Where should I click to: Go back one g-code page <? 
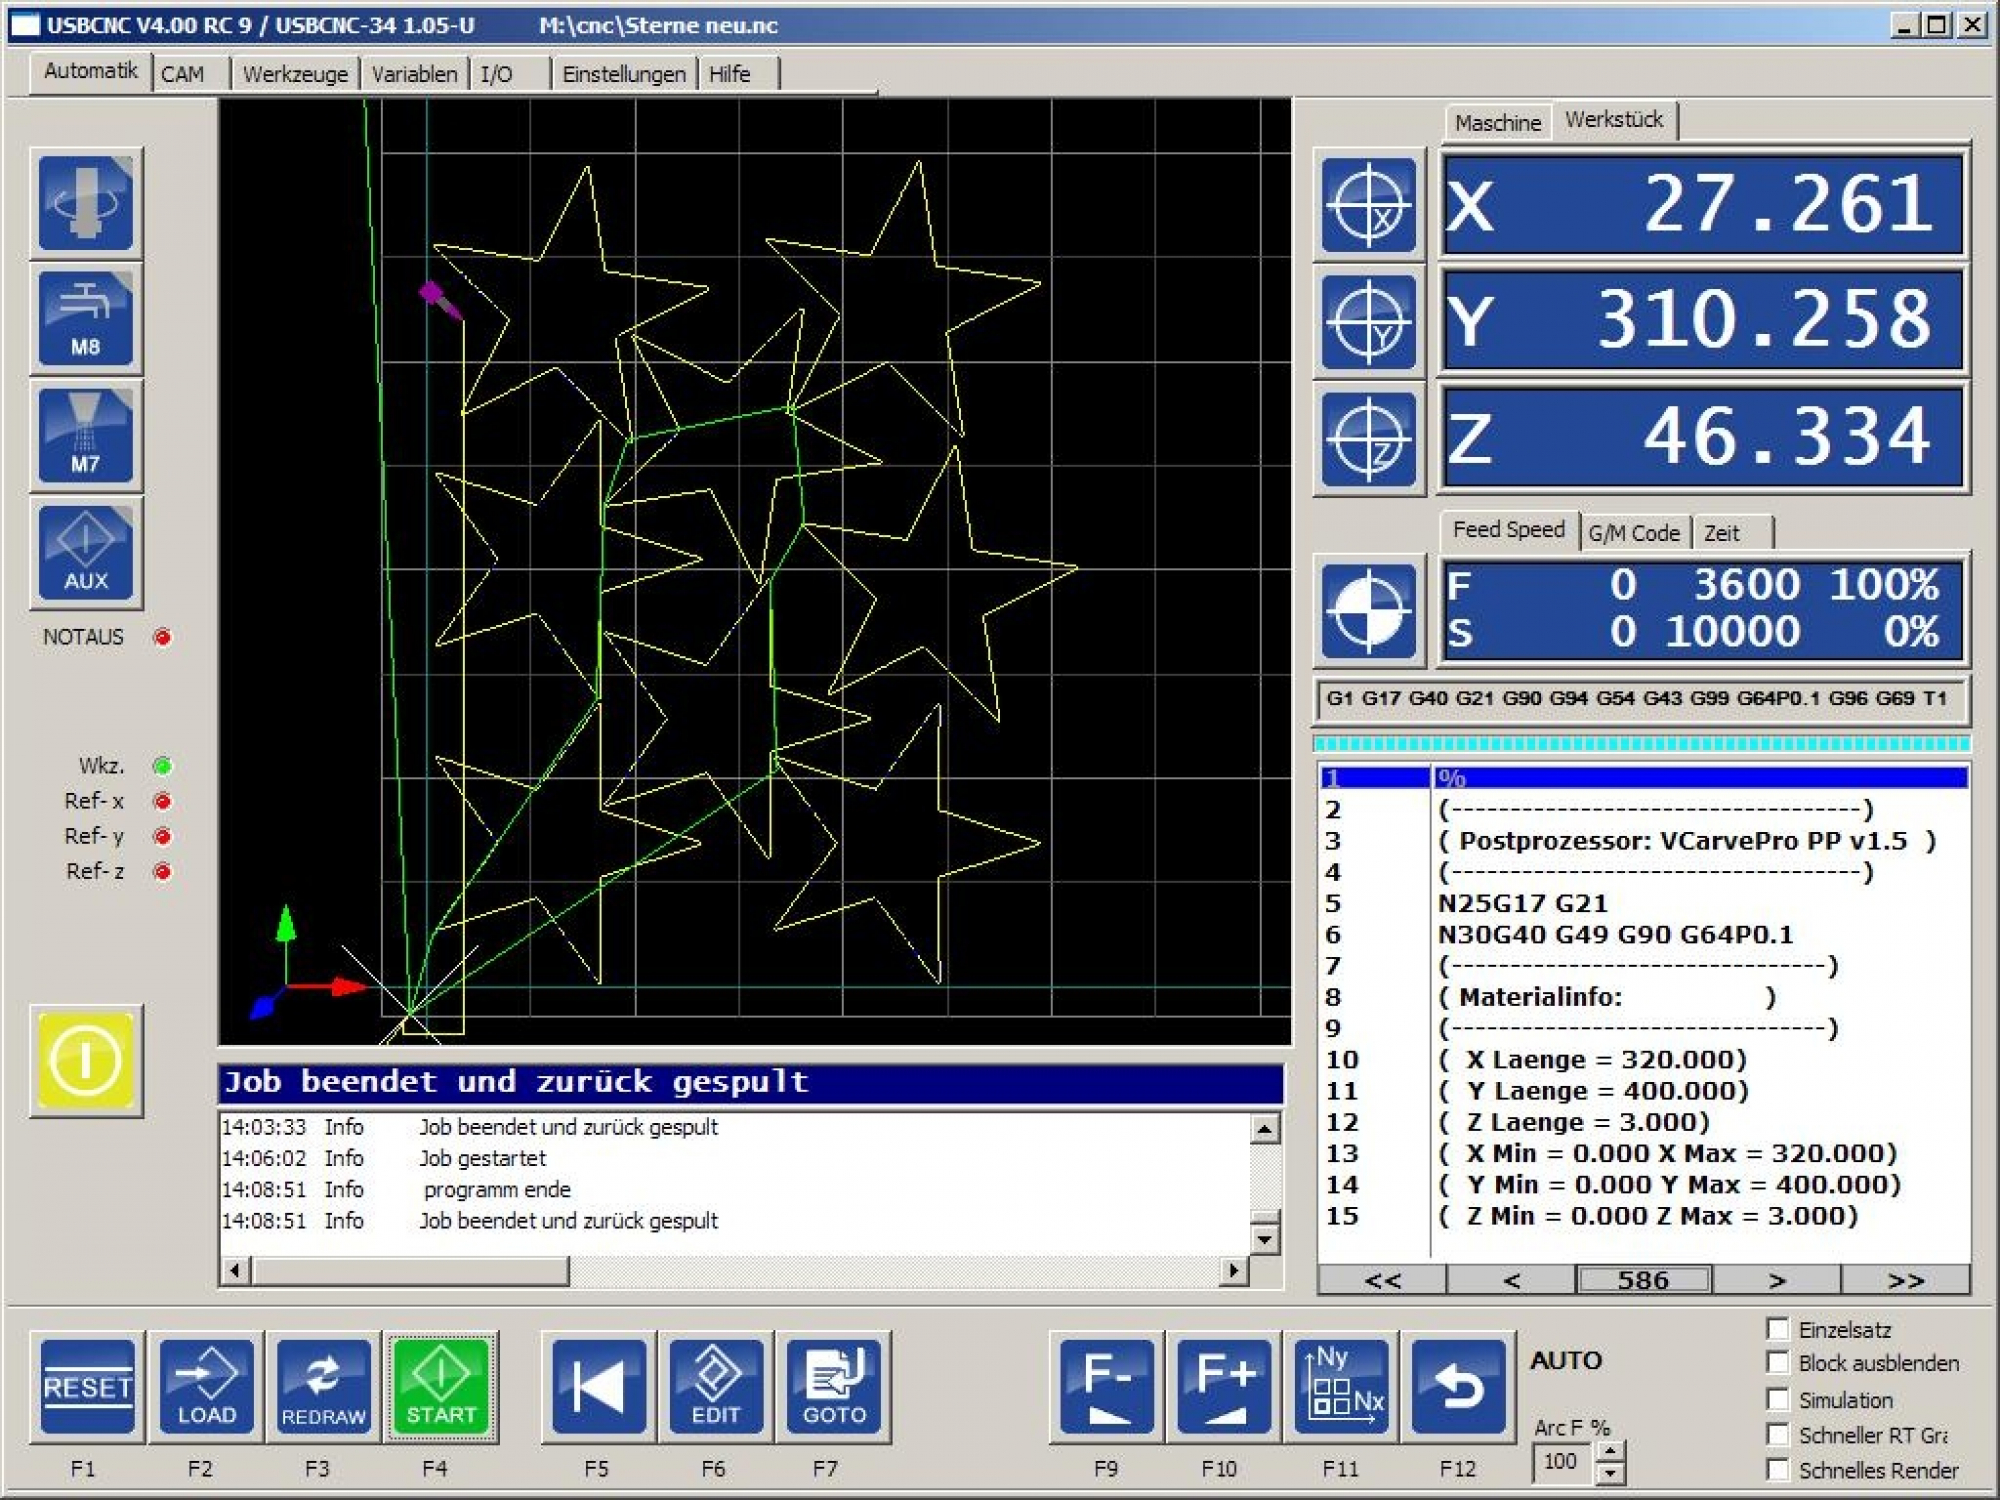point(1512,1280)
